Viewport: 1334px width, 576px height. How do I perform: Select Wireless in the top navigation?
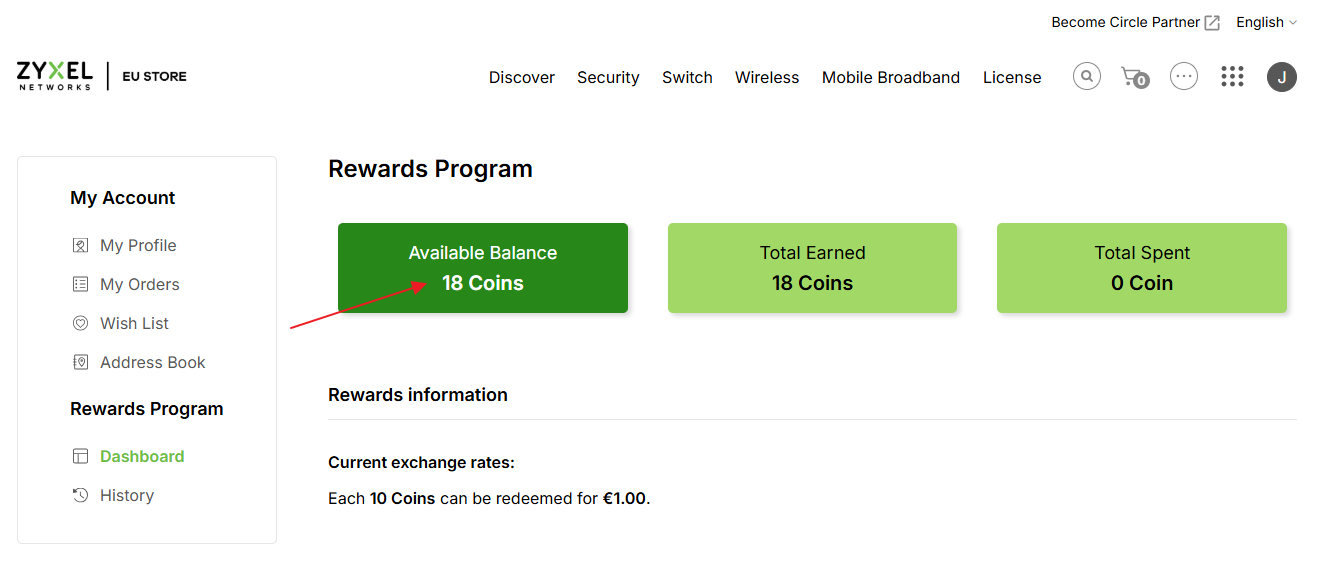tap(767, 77)
